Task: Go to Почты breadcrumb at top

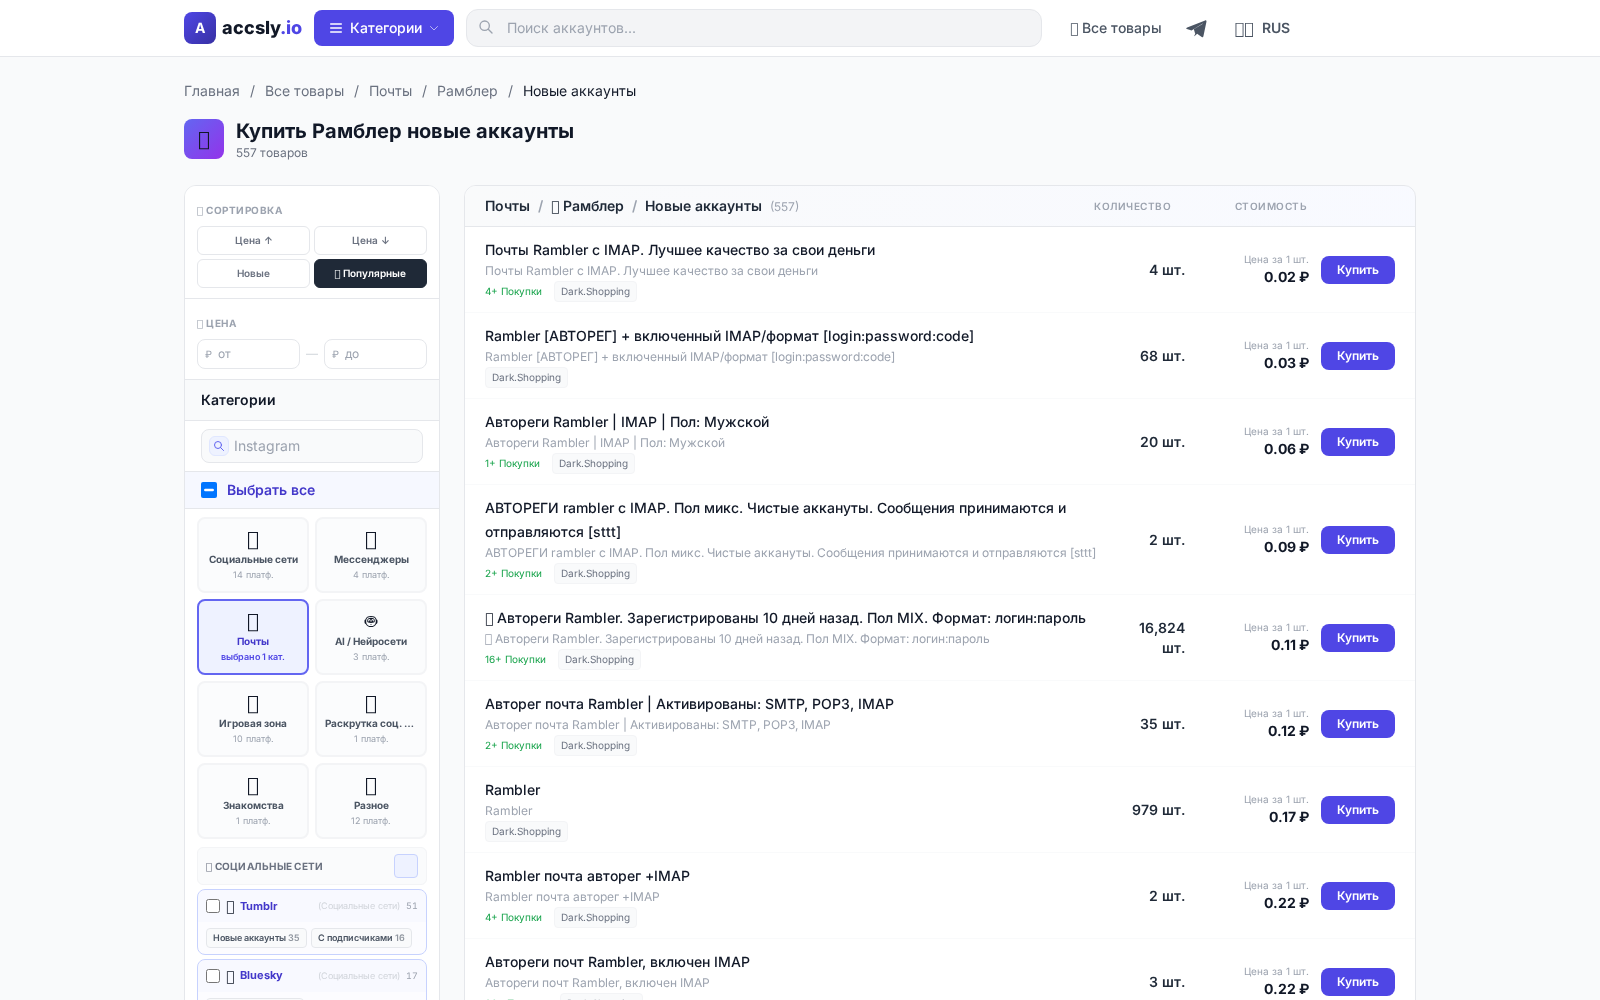Action: [390, 91]
